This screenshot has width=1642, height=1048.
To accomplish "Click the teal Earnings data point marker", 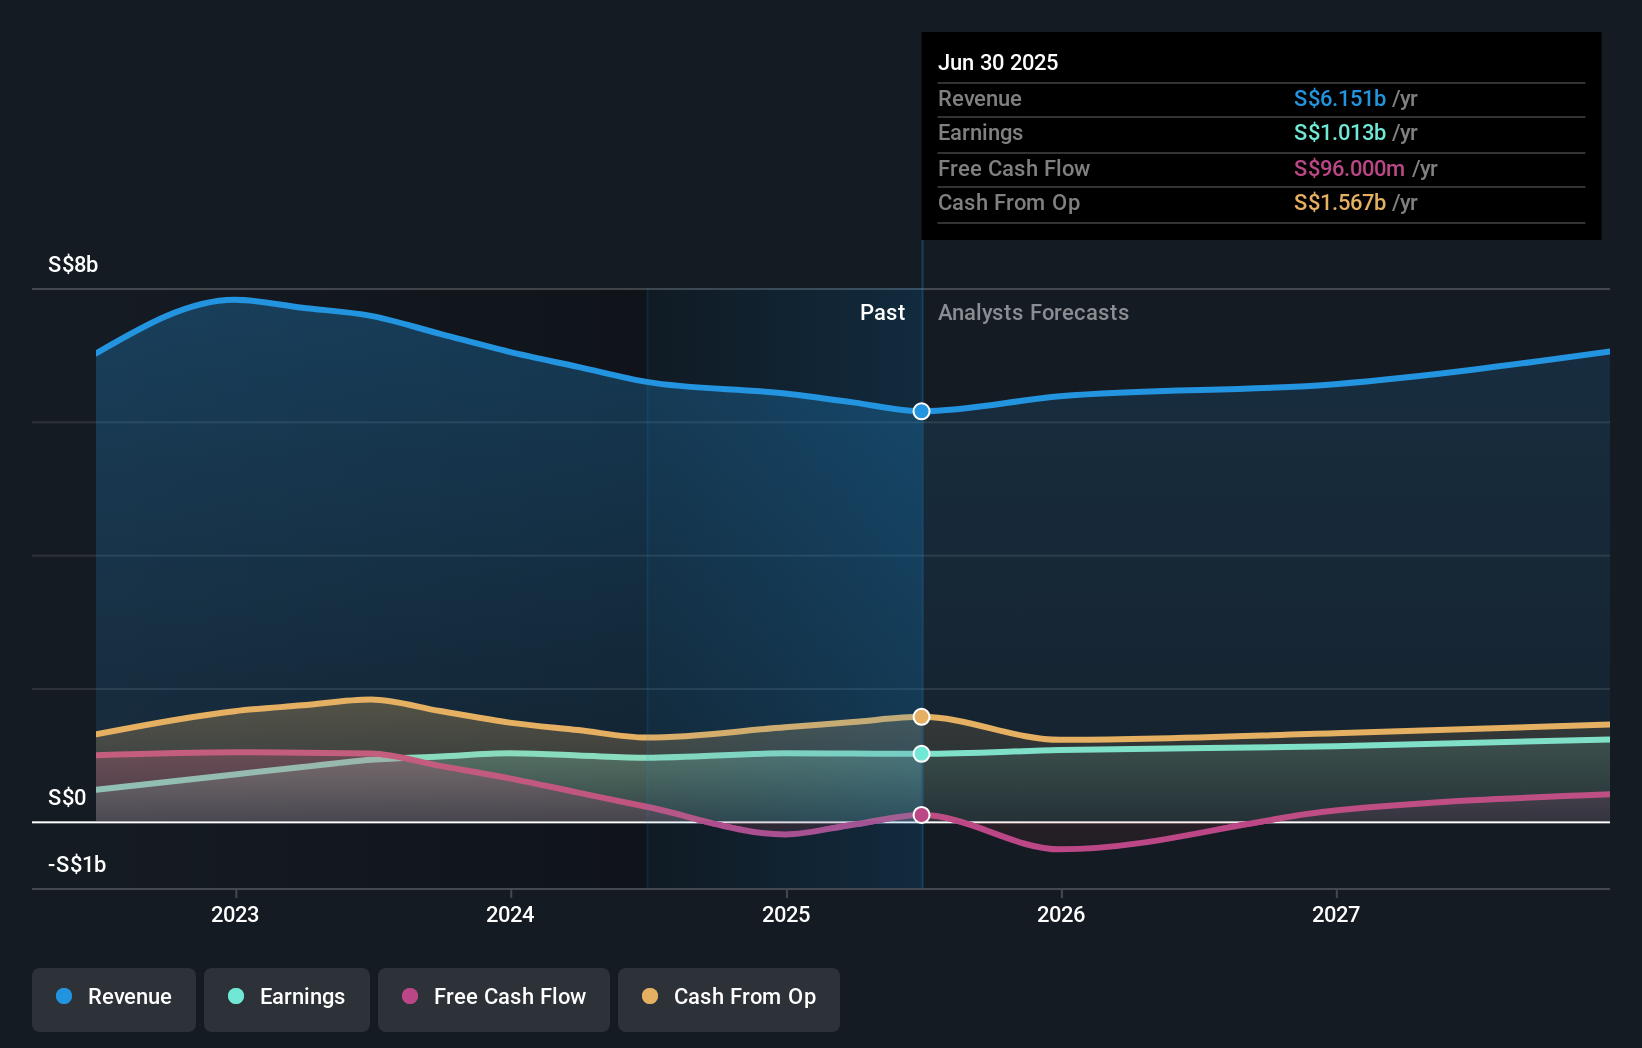I will pos(921,754).
